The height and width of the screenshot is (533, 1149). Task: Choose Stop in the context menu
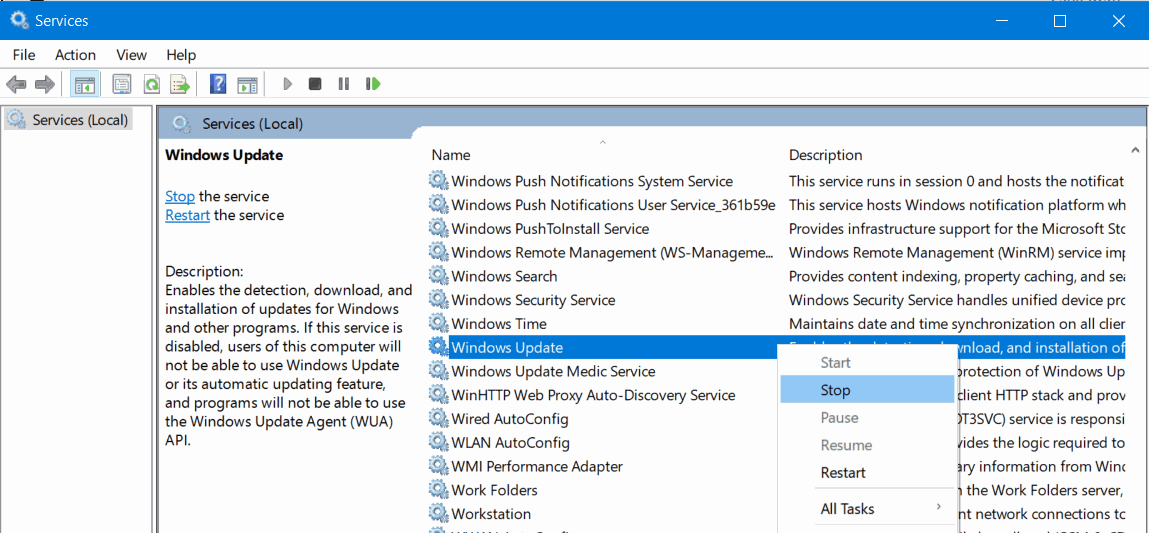pos(868,390)
